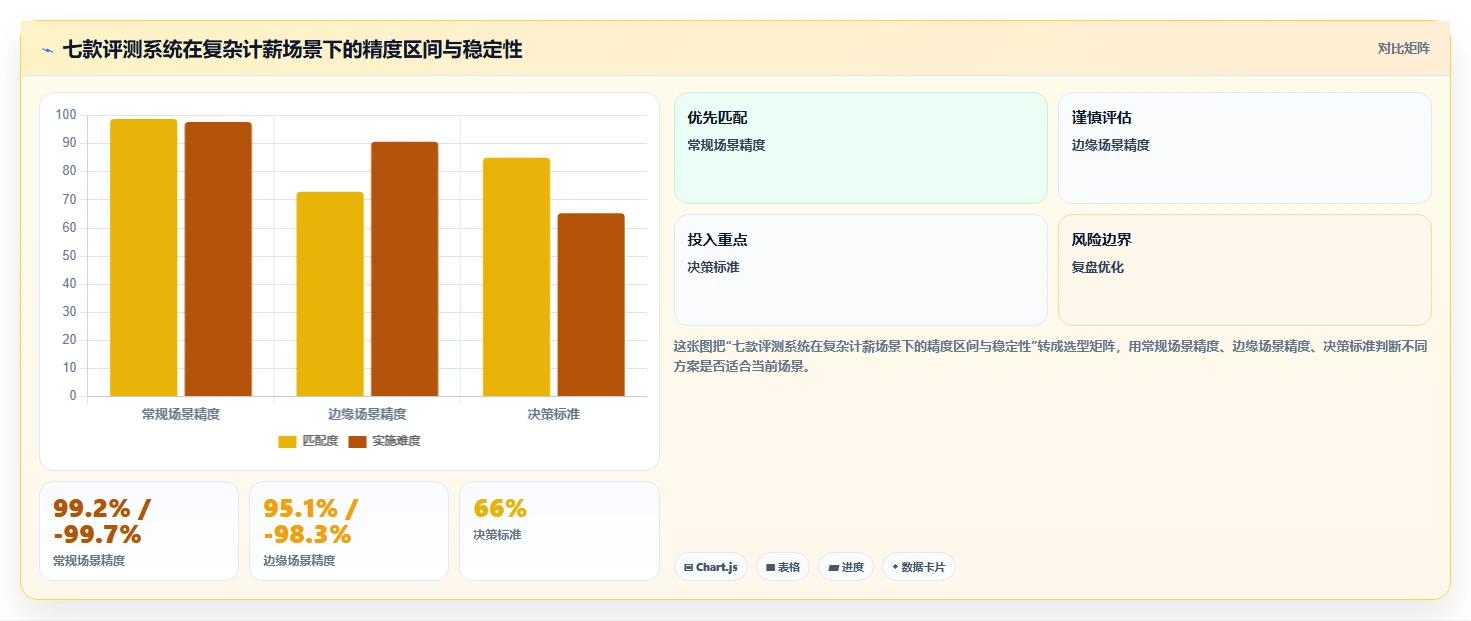This screenshot has height=621, width=1471.
Task: Select the 进度 tag chip
Action: click(846, 567)
